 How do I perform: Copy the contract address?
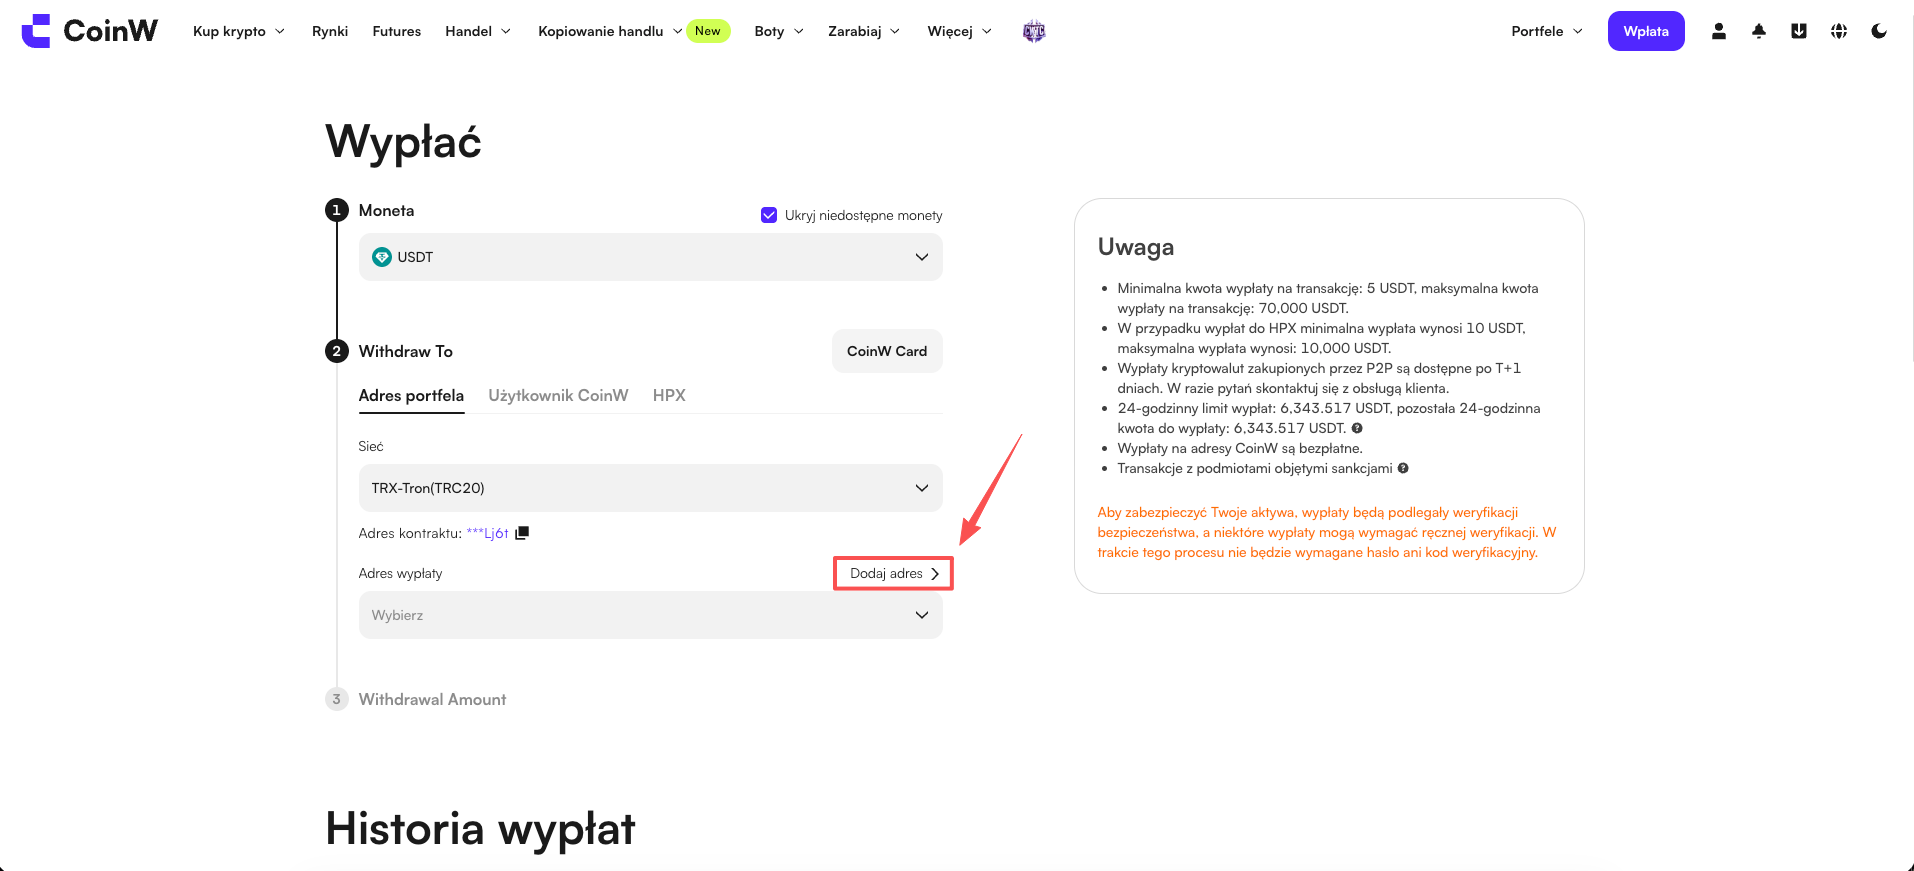(x=521, y=533)
